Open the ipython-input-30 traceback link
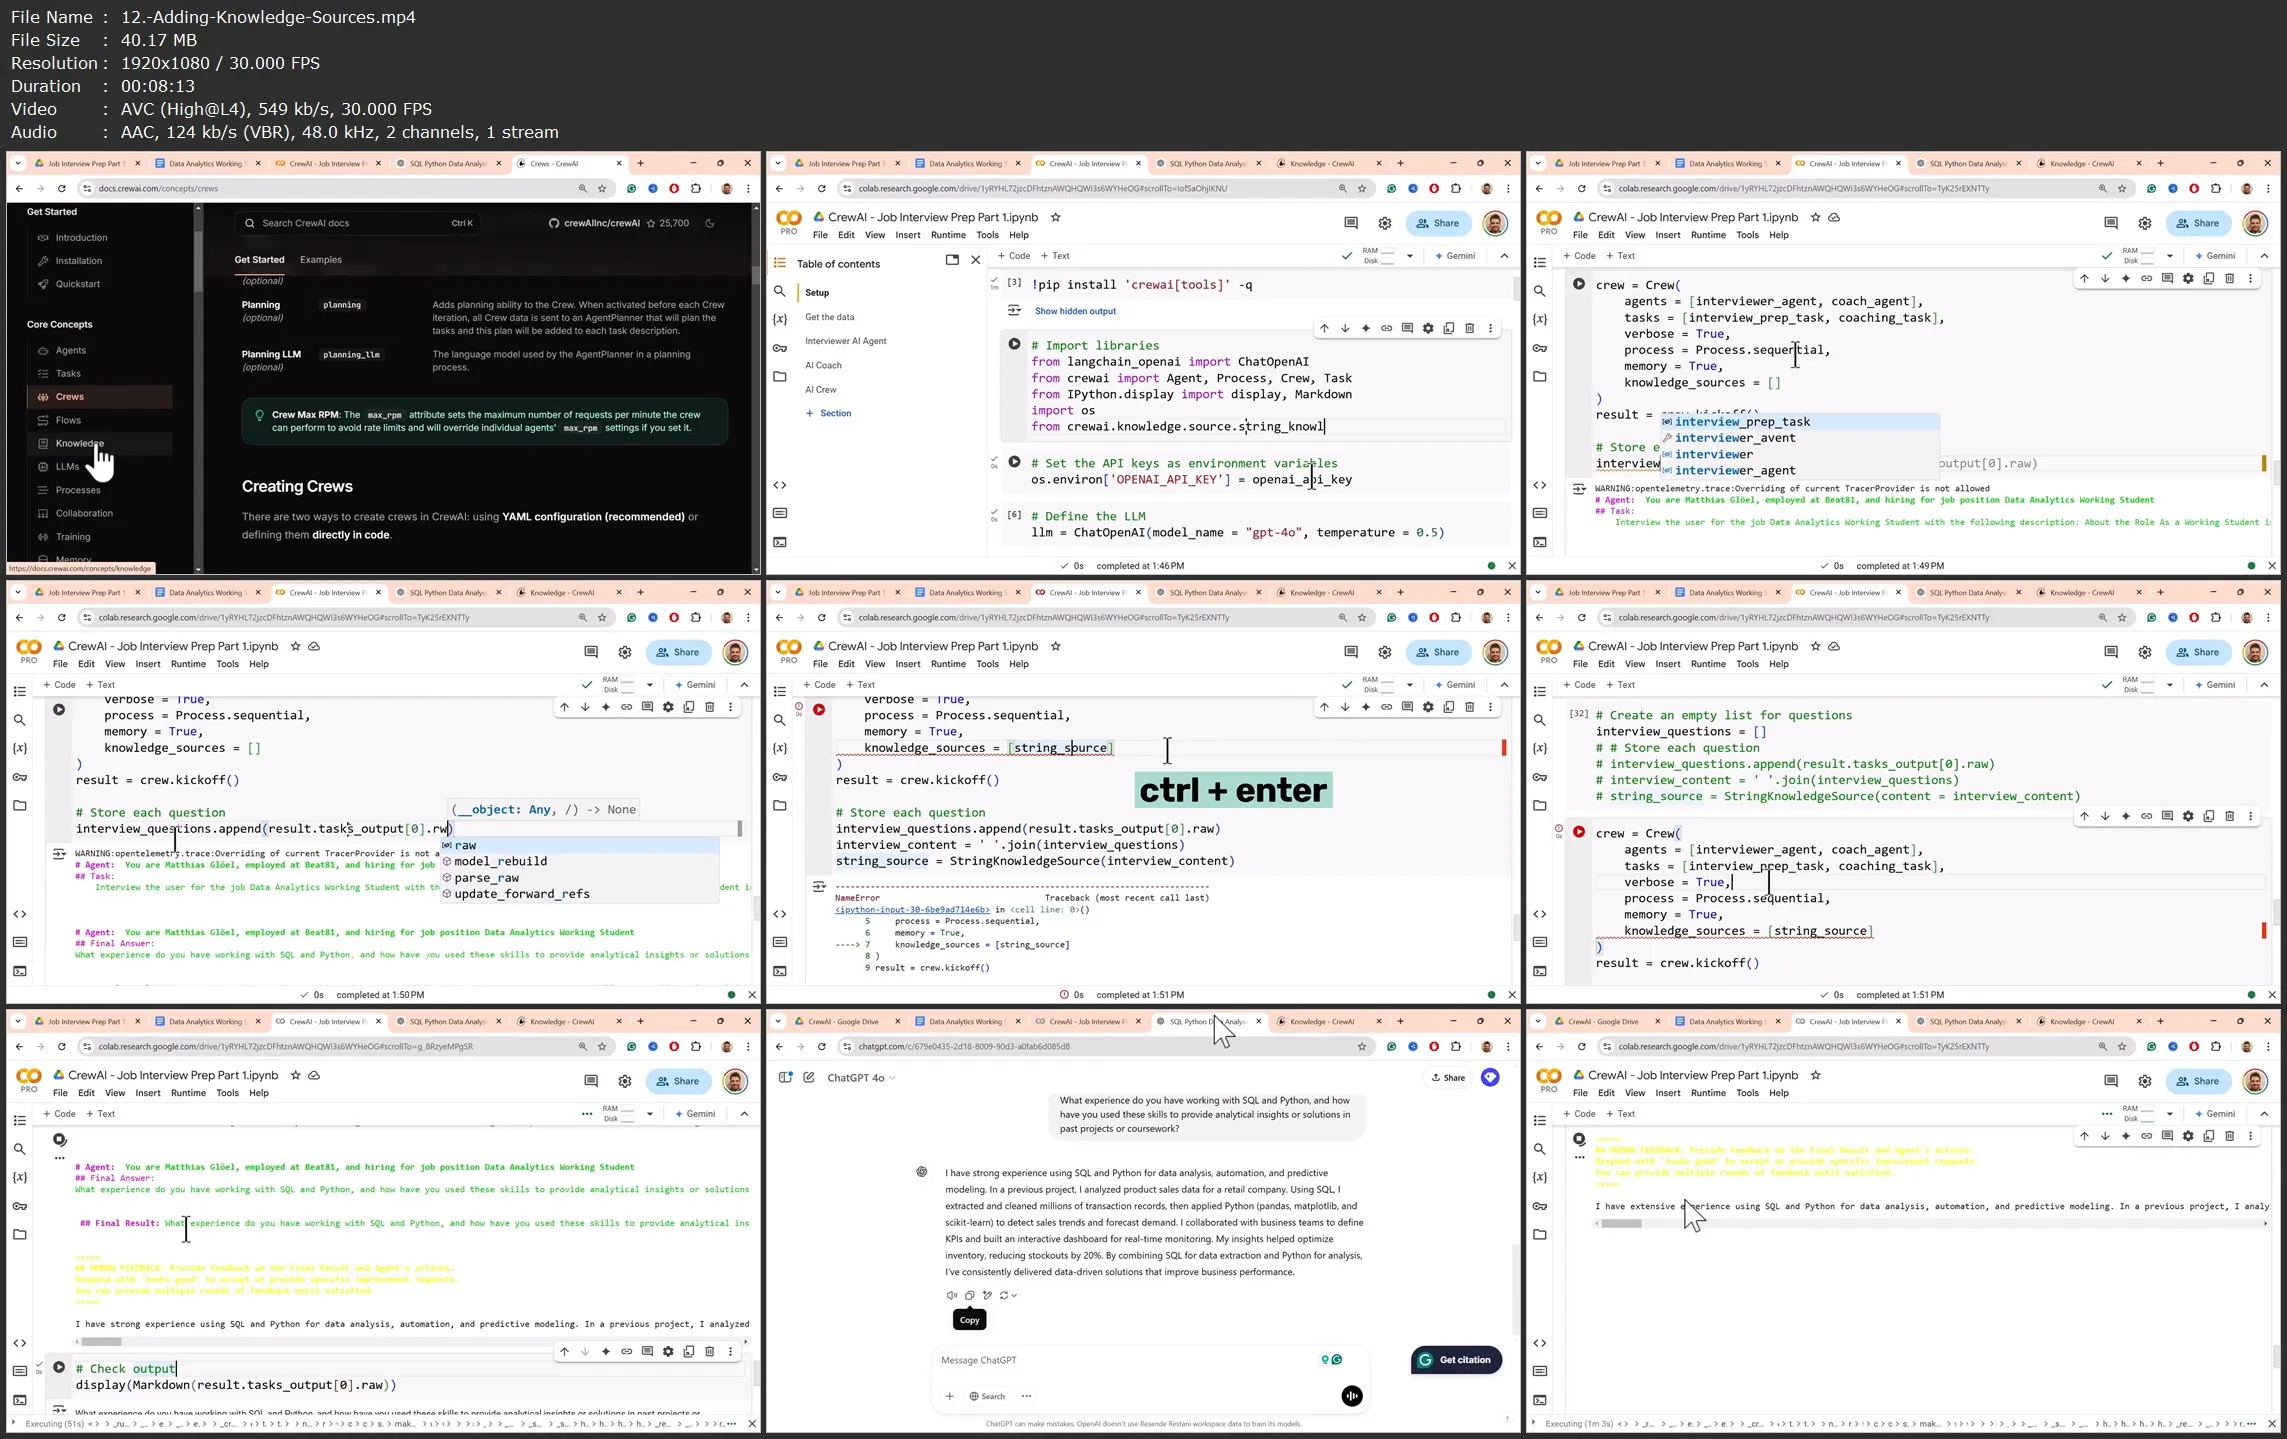This screenshot has height=1439, width=2287. 912,910
